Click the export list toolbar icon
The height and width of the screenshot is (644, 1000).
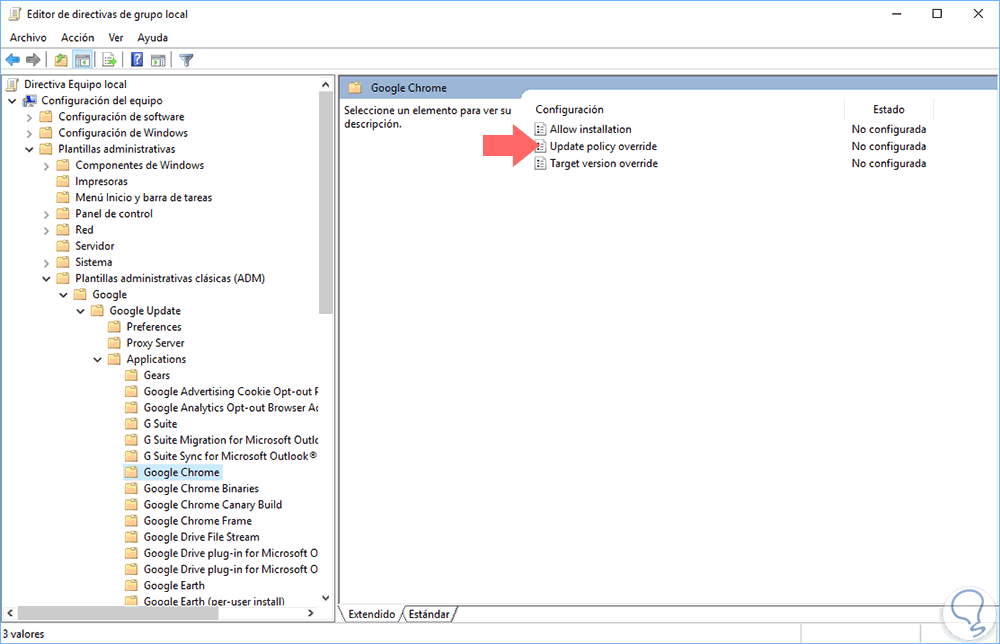[x=110, y=60]
